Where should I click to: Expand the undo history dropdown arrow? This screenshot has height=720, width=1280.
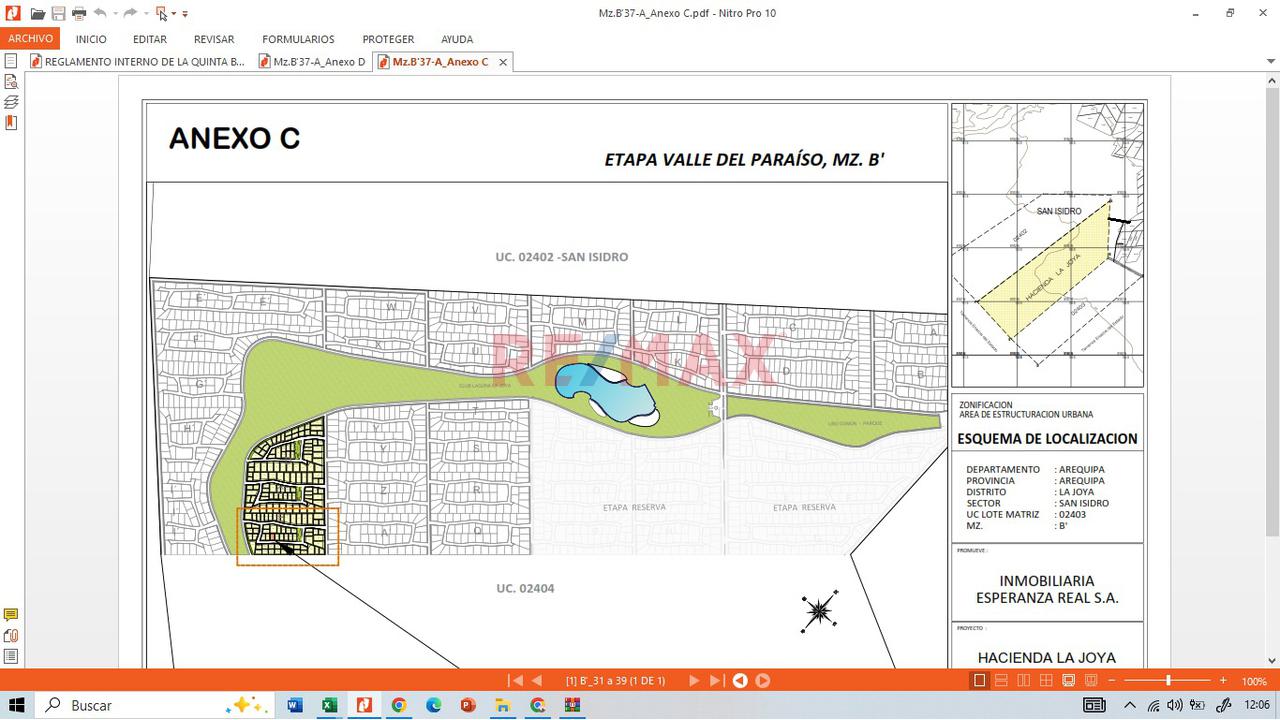tap(115, 14)
